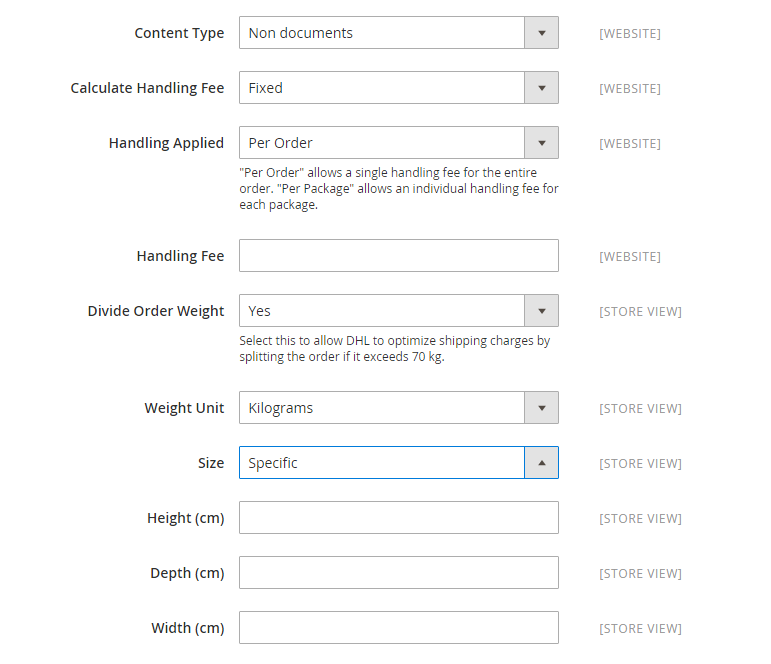This screenshot has height=664, width=771.
Task: Collapse the Size dropdown using up arrow
Action: [x=541, y=463]
